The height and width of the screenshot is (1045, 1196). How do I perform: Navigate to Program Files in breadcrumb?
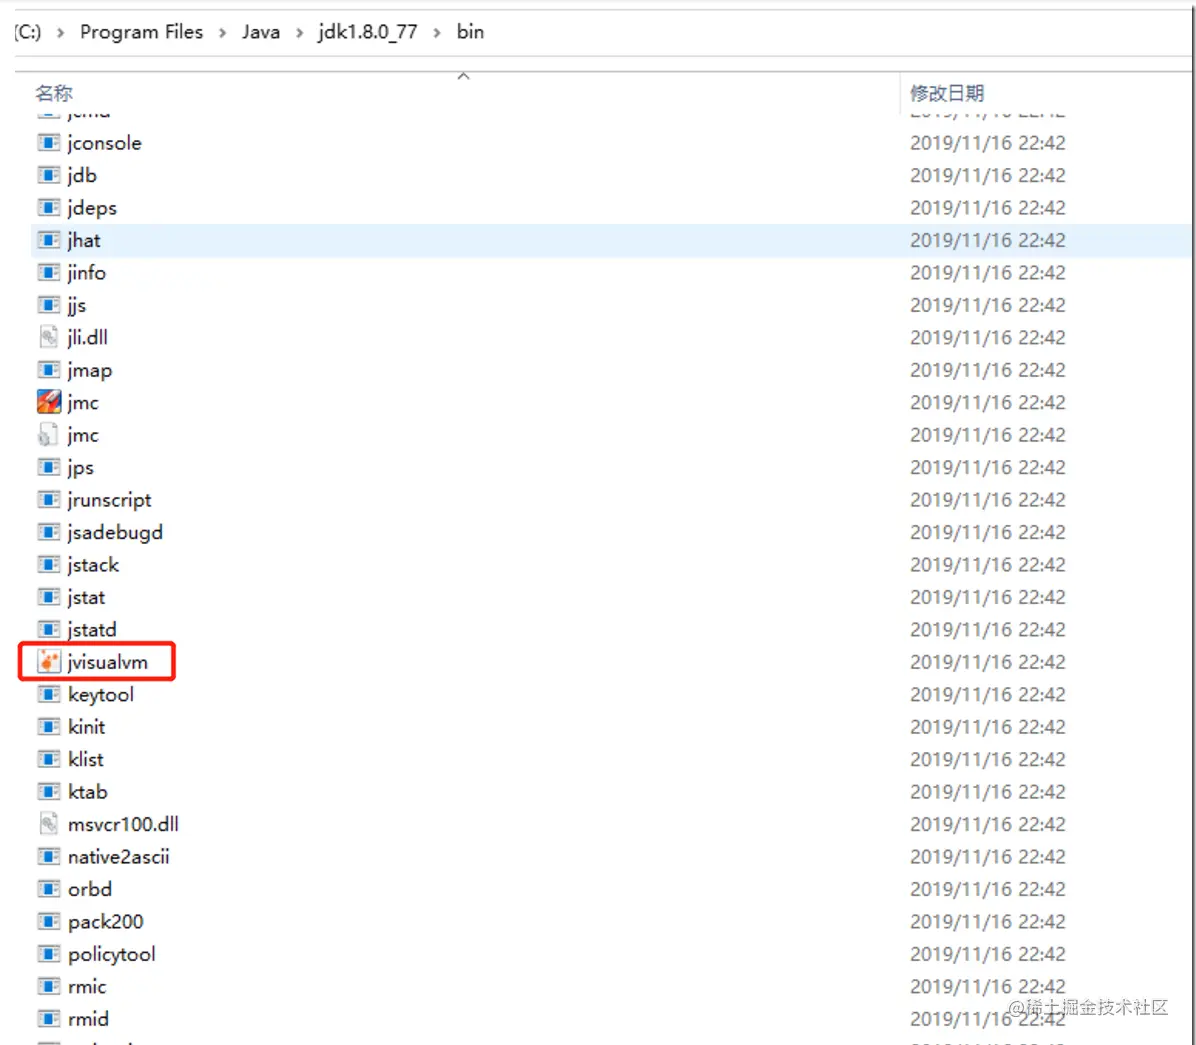[x=141, y=32]
